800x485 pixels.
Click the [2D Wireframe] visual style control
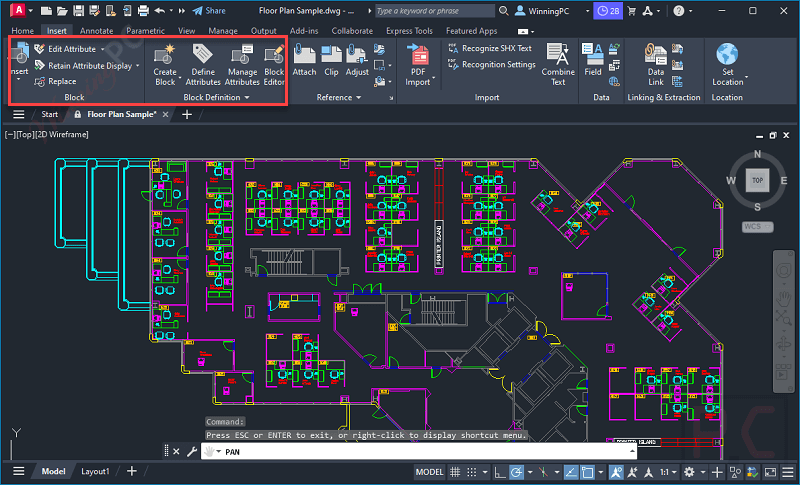[62, 134]
